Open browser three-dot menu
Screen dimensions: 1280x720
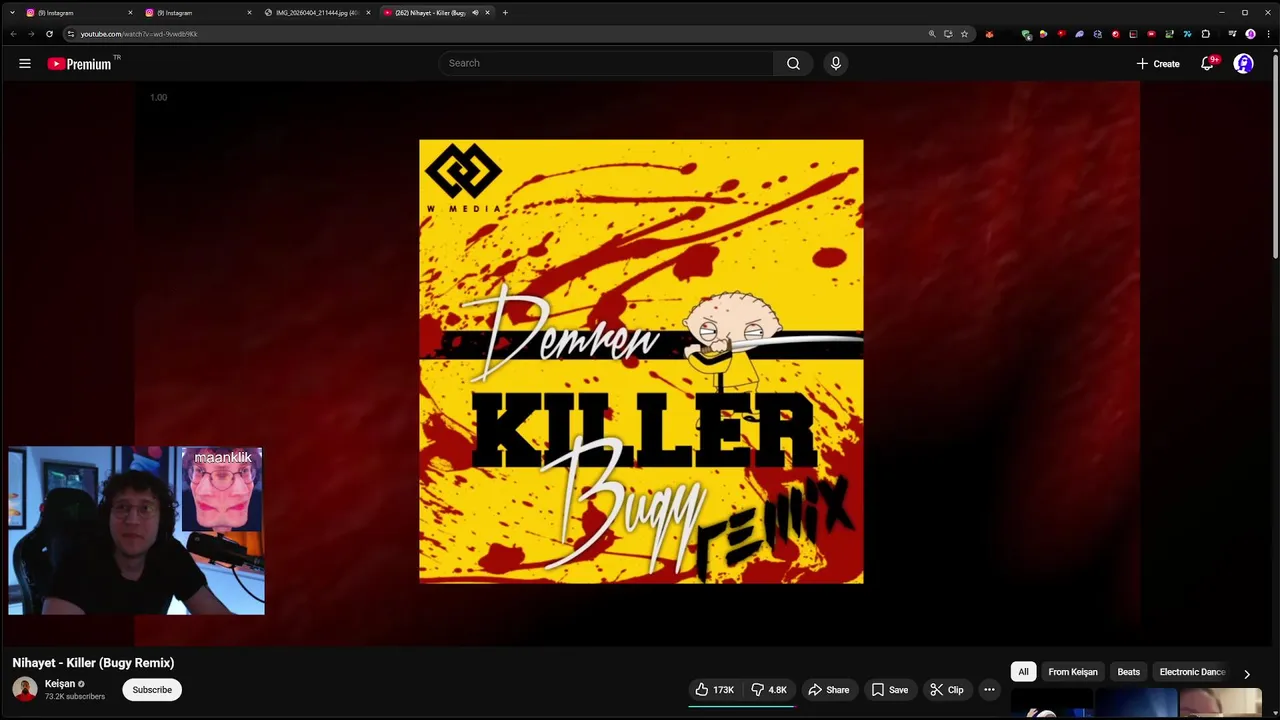coord(1269,34)
